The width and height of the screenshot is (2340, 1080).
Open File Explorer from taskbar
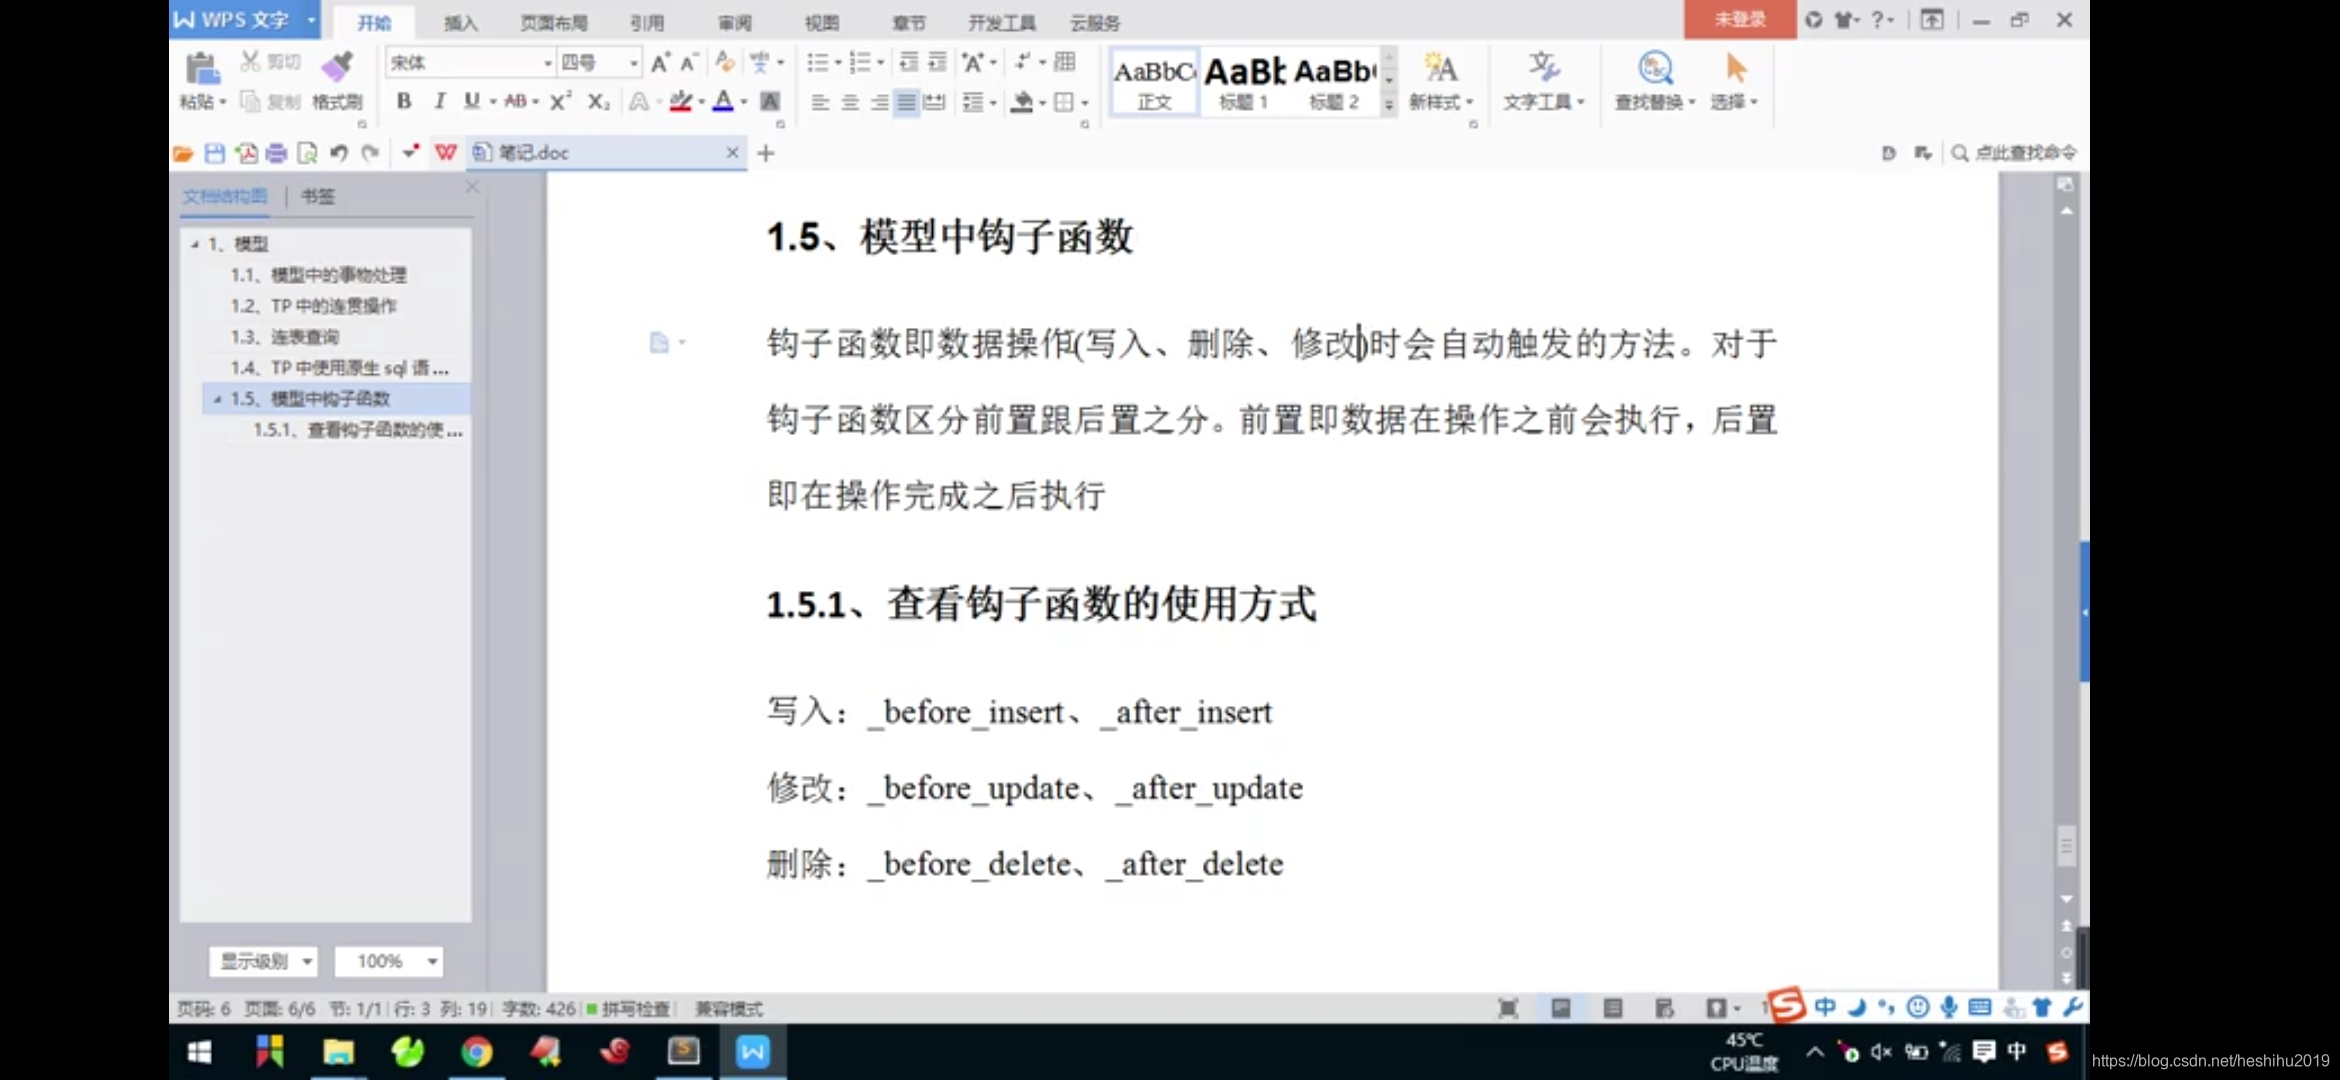(338, 1052)
